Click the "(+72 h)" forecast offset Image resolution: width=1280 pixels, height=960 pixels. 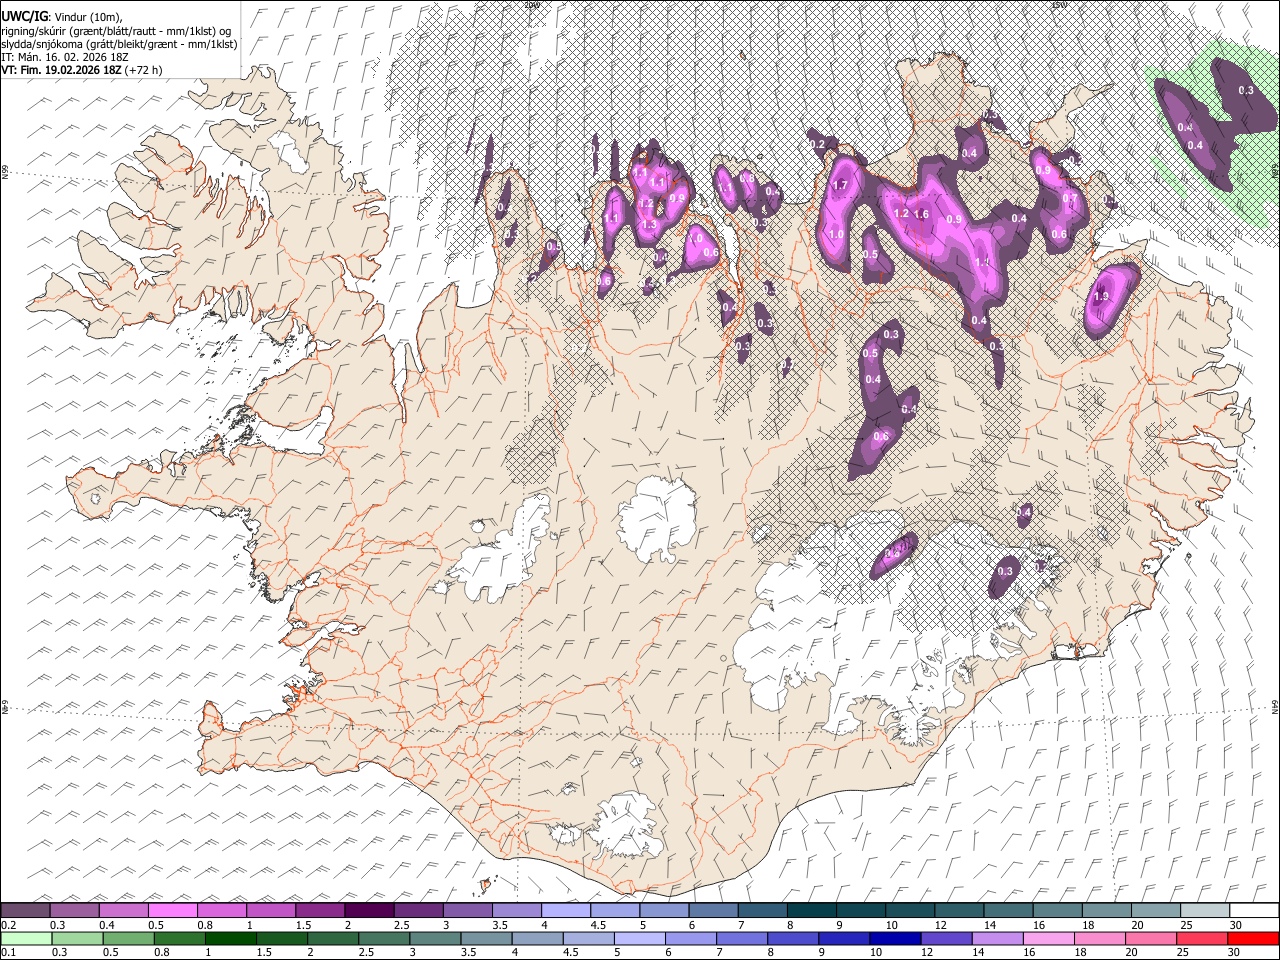pos(145,70)
